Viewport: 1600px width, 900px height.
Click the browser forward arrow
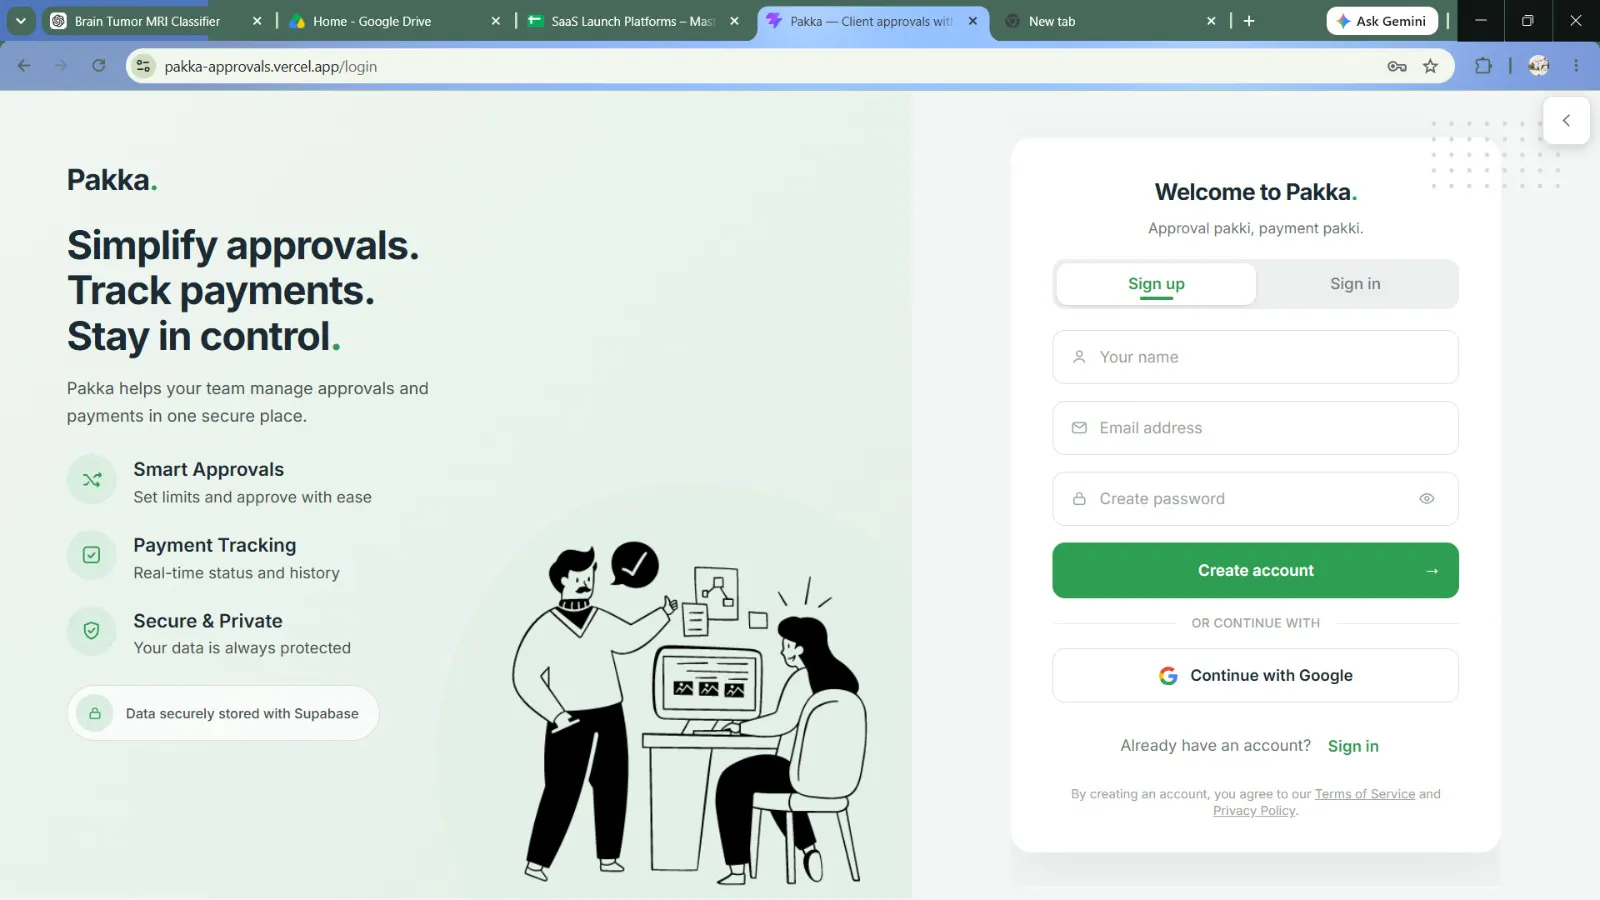(x=61, y=66)
